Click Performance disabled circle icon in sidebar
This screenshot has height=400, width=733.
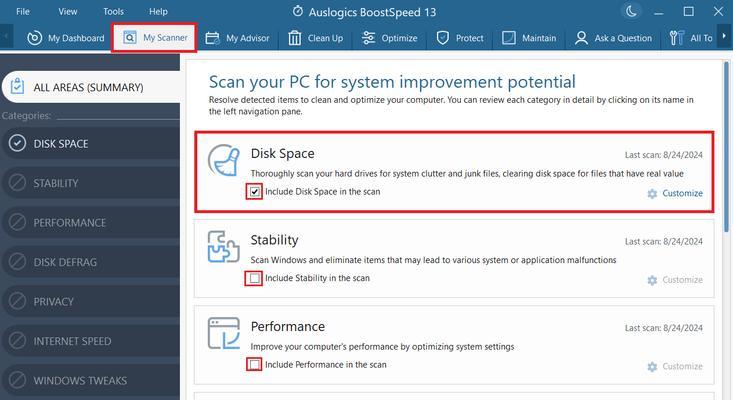coord(17,222)
